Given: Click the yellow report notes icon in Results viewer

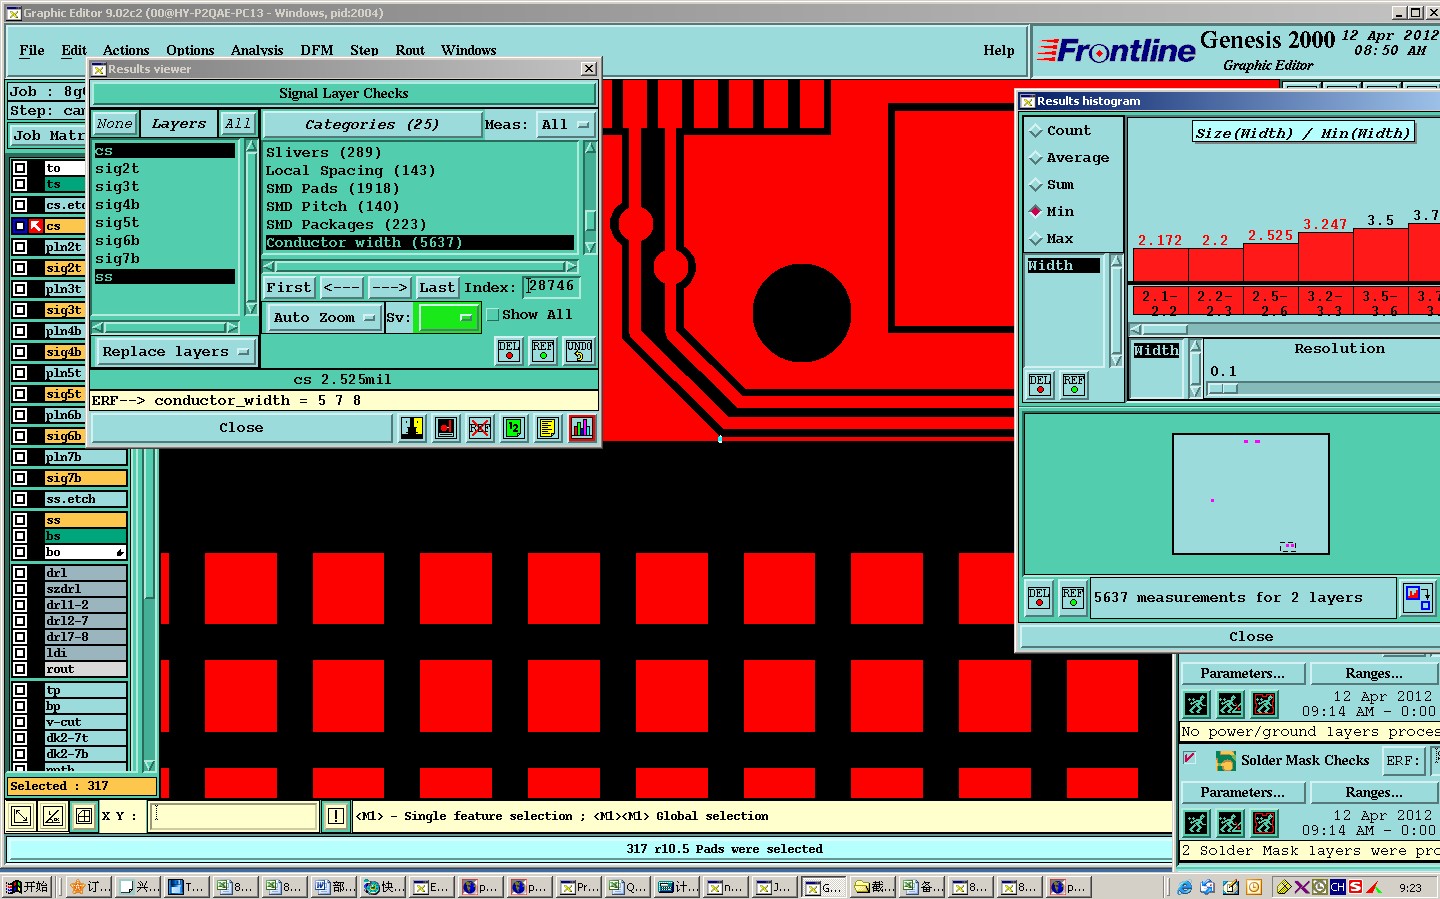Looking at the screenshot, I should 548,428.
